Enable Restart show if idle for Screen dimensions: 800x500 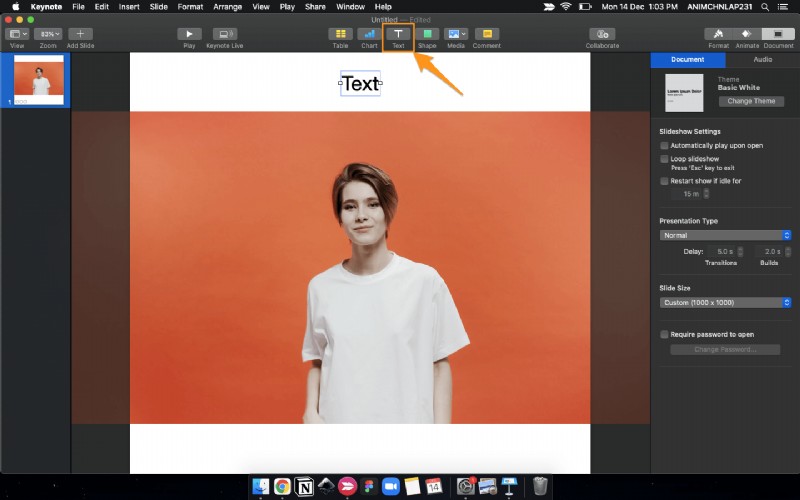[664, 181]
